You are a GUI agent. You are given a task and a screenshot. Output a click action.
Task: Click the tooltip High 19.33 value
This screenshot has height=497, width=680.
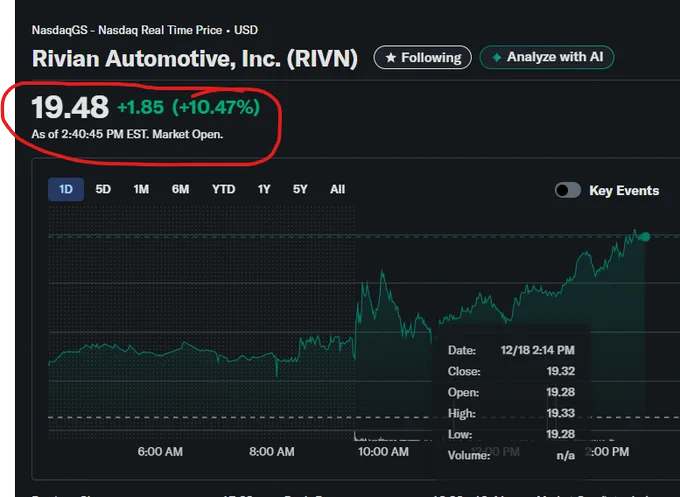pos(561,413)
